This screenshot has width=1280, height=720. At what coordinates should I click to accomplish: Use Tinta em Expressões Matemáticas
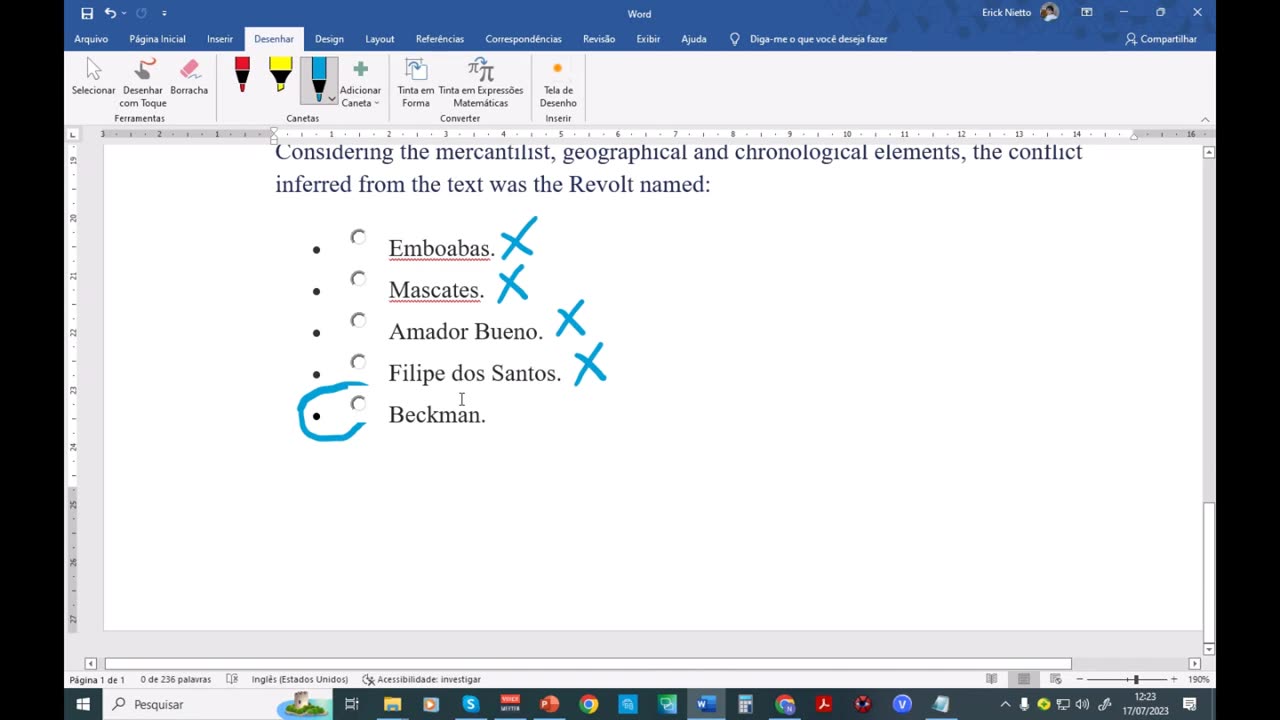pyautogui.click(x=481, y=82)
